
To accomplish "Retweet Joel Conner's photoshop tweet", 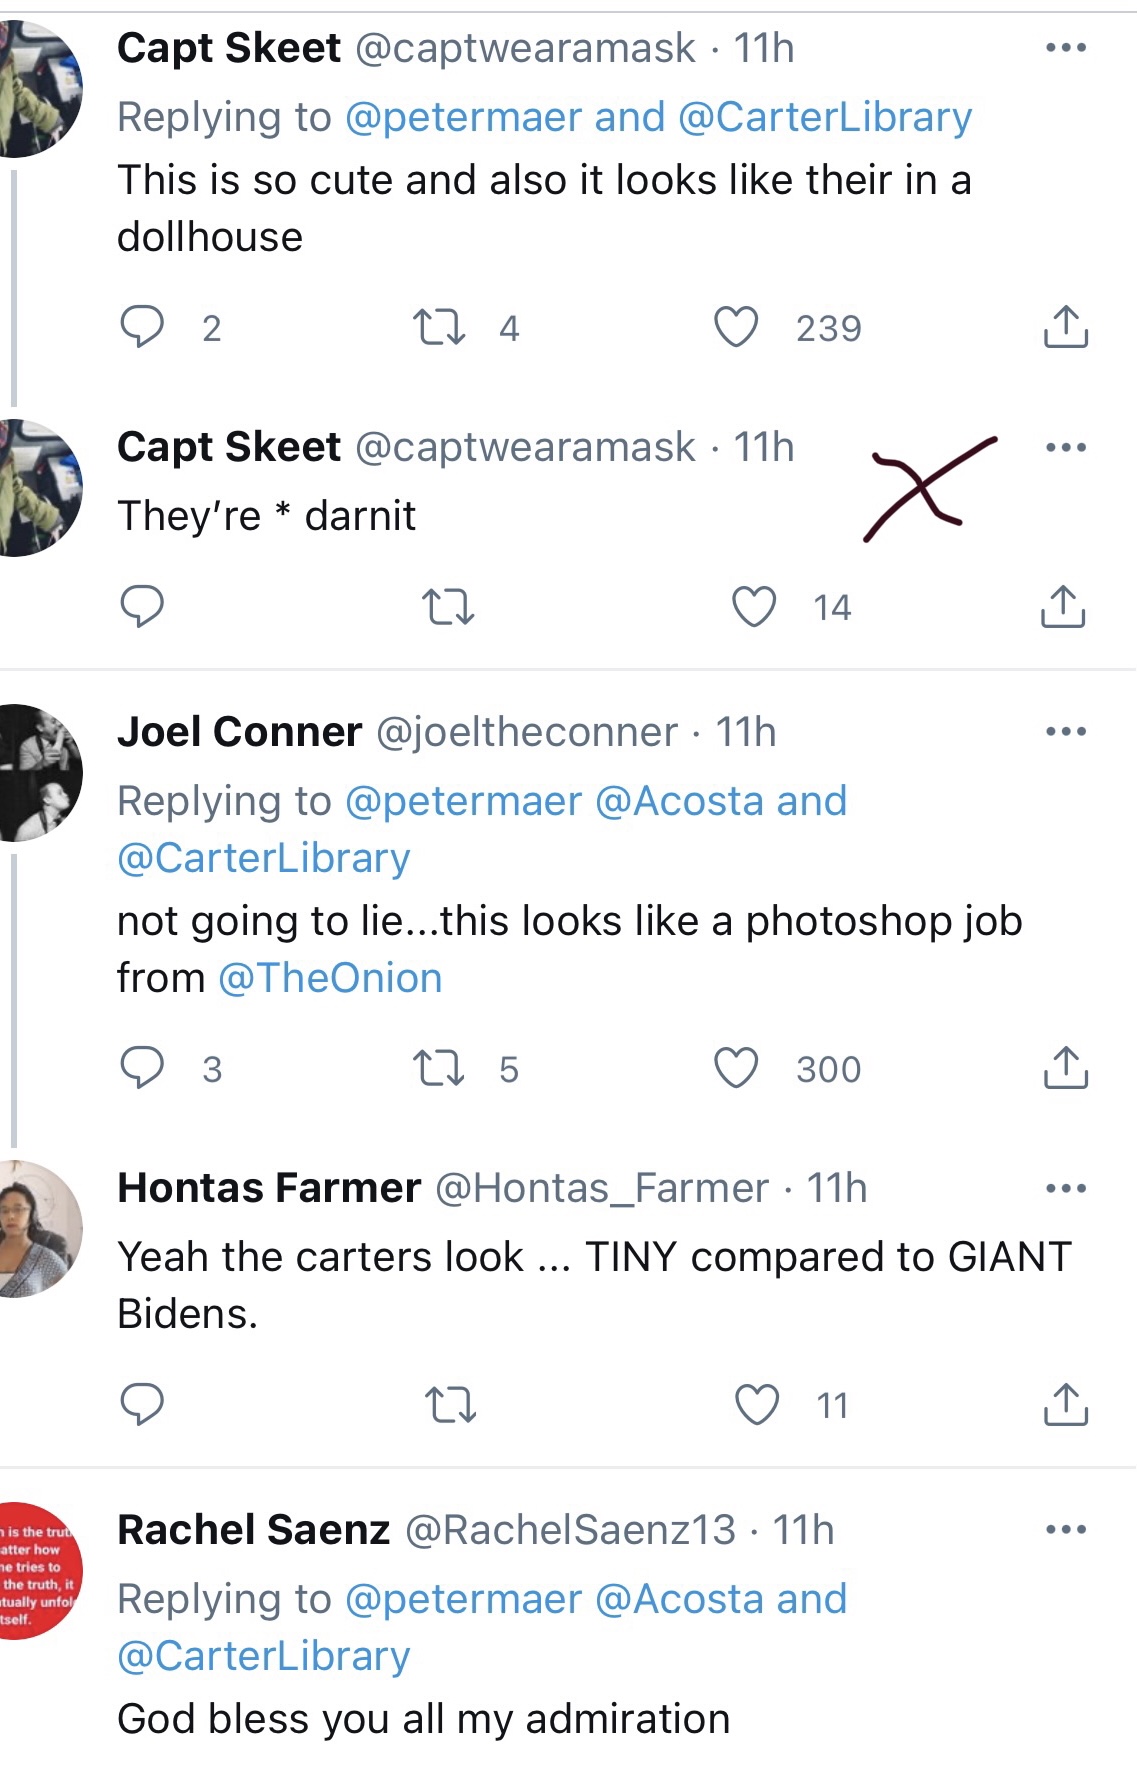I will tap(439, 1068).
